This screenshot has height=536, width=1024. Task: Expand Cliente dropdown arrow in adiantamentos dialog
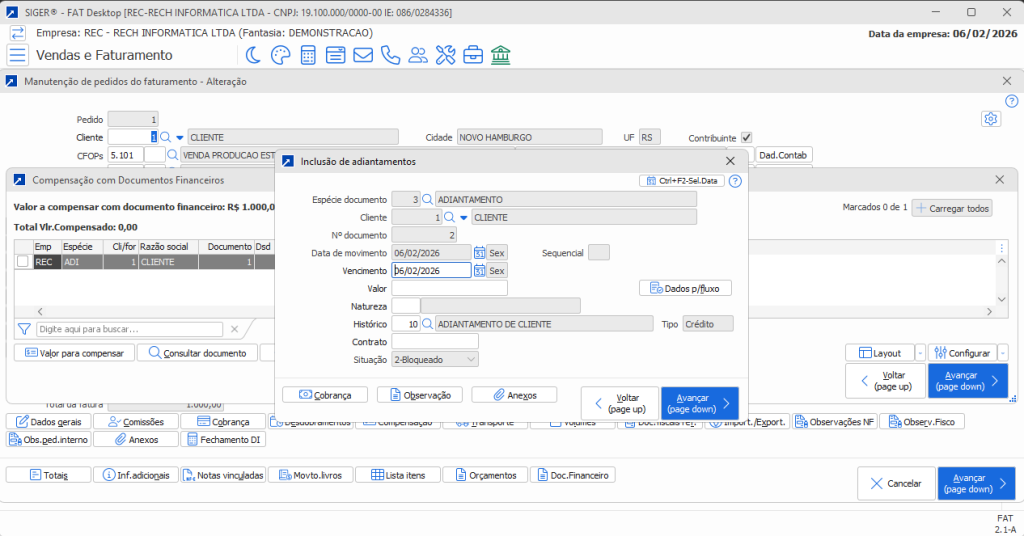(463, 217)
